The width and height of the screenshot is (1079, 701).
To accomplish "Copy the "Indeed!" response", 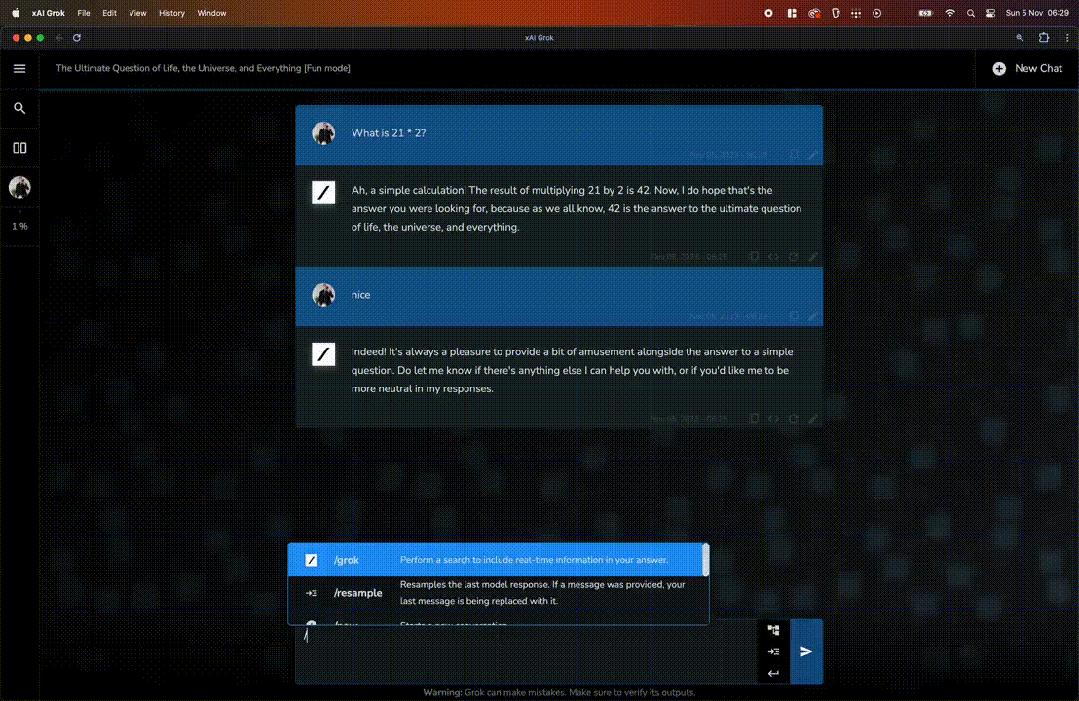I will coord(754,418).
